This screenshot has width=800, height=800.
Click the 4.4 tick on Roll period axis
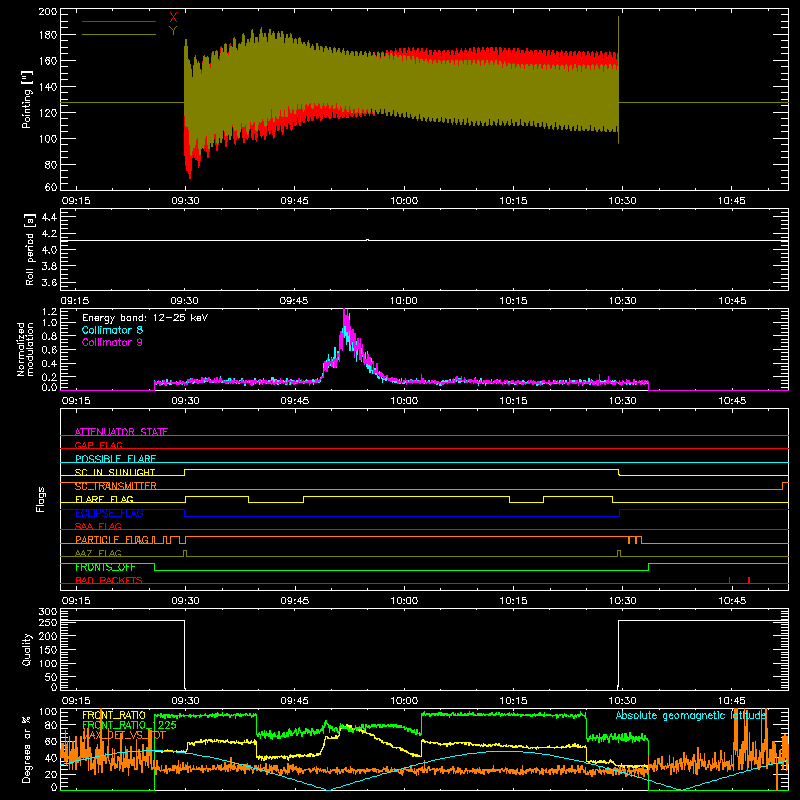[49, 218]
